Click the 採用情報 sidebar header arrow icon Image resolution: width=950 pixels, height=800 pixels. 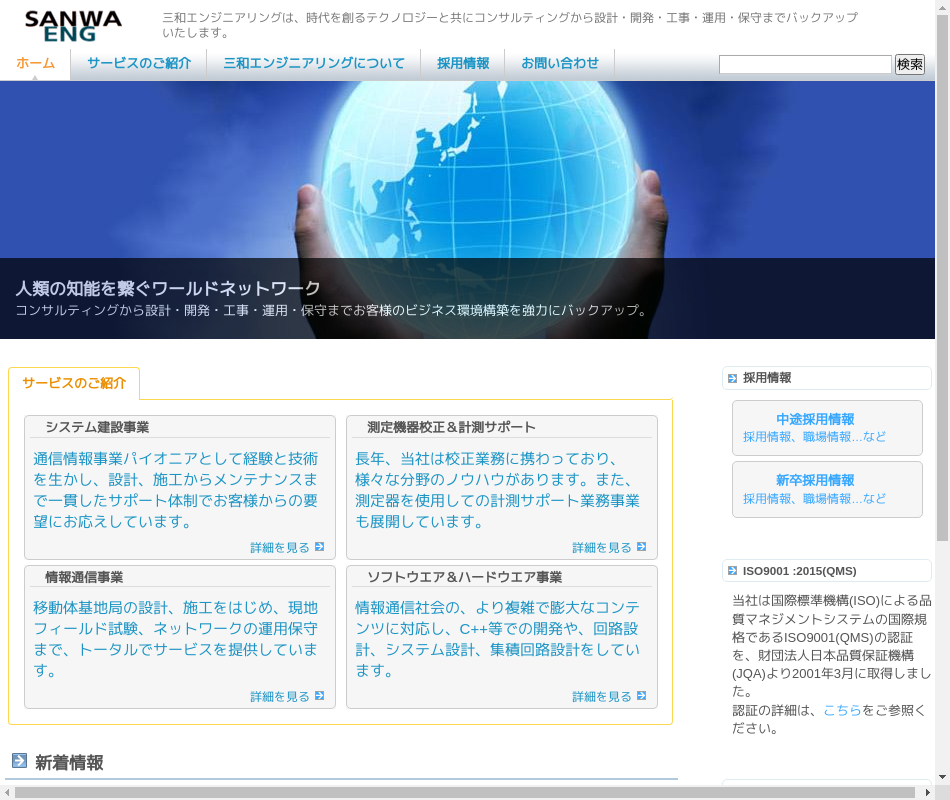[x=733, y=378]
